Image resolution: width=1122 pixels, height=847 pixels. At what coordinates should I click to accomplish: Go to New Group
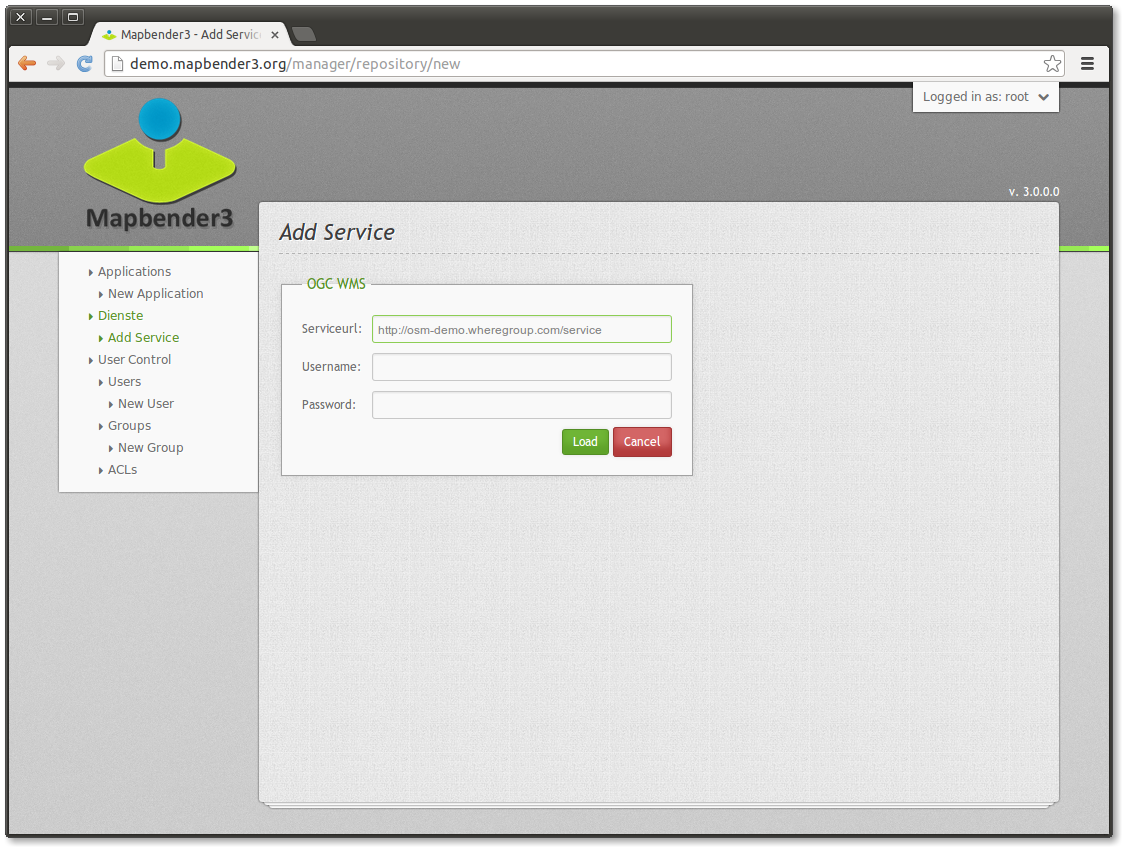(150, 448)
